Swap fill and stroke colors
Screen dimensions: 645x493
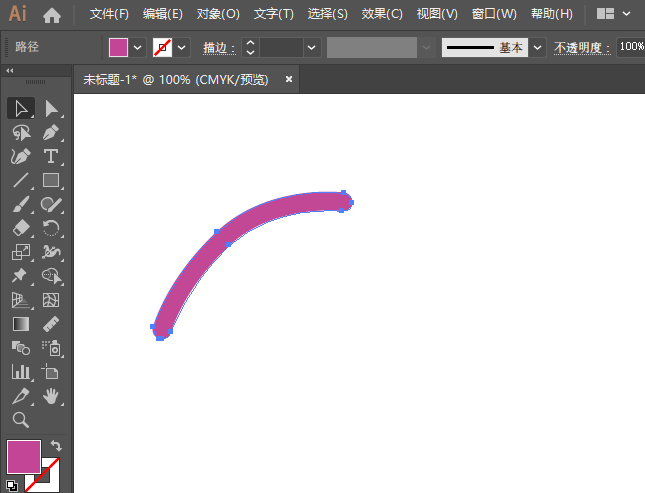click(56, 446)
